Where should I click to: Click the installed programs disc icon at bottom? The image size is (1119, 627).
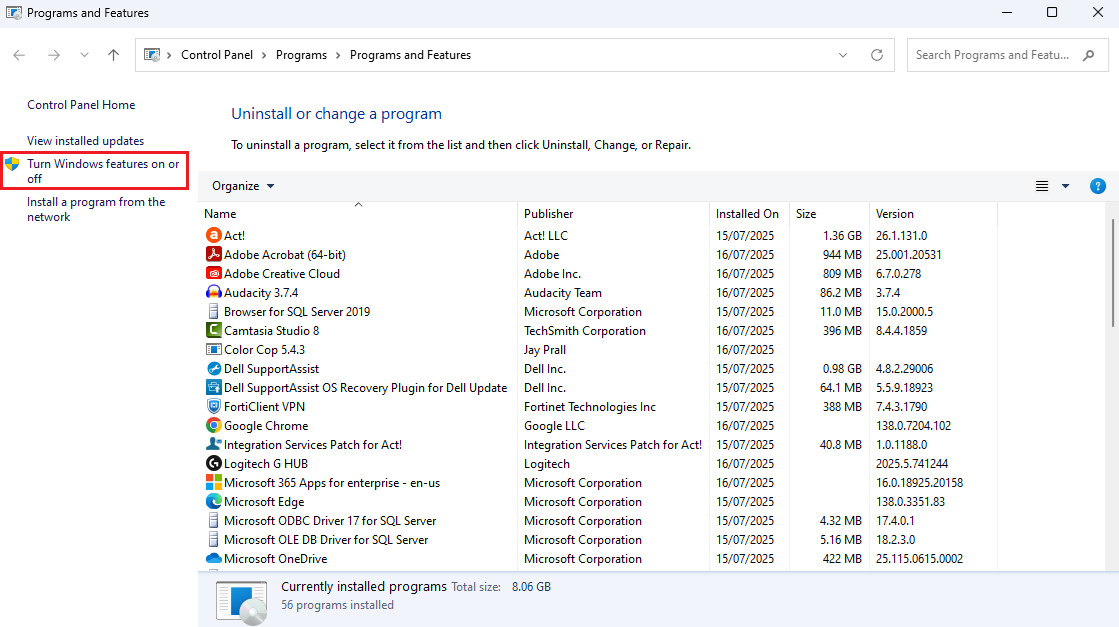(242, 601)
